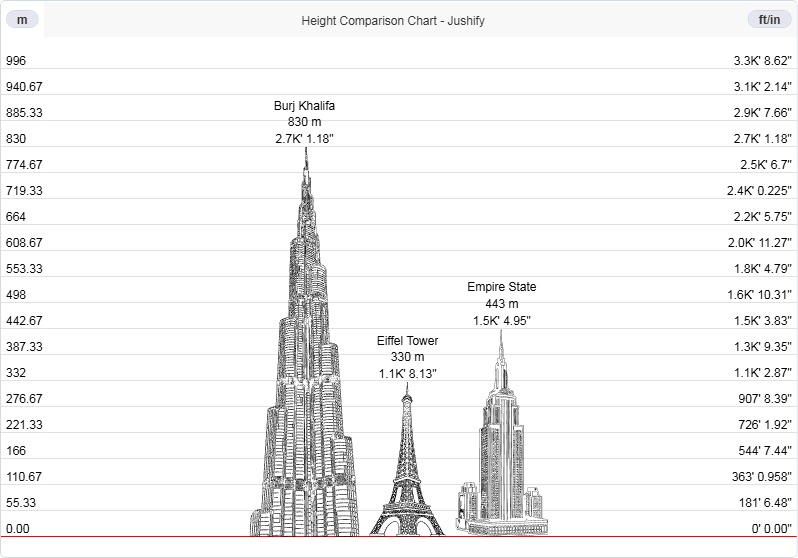The image size is (798, 558).
Task: Click the 553.33 scale value
Action: point(24,268)
